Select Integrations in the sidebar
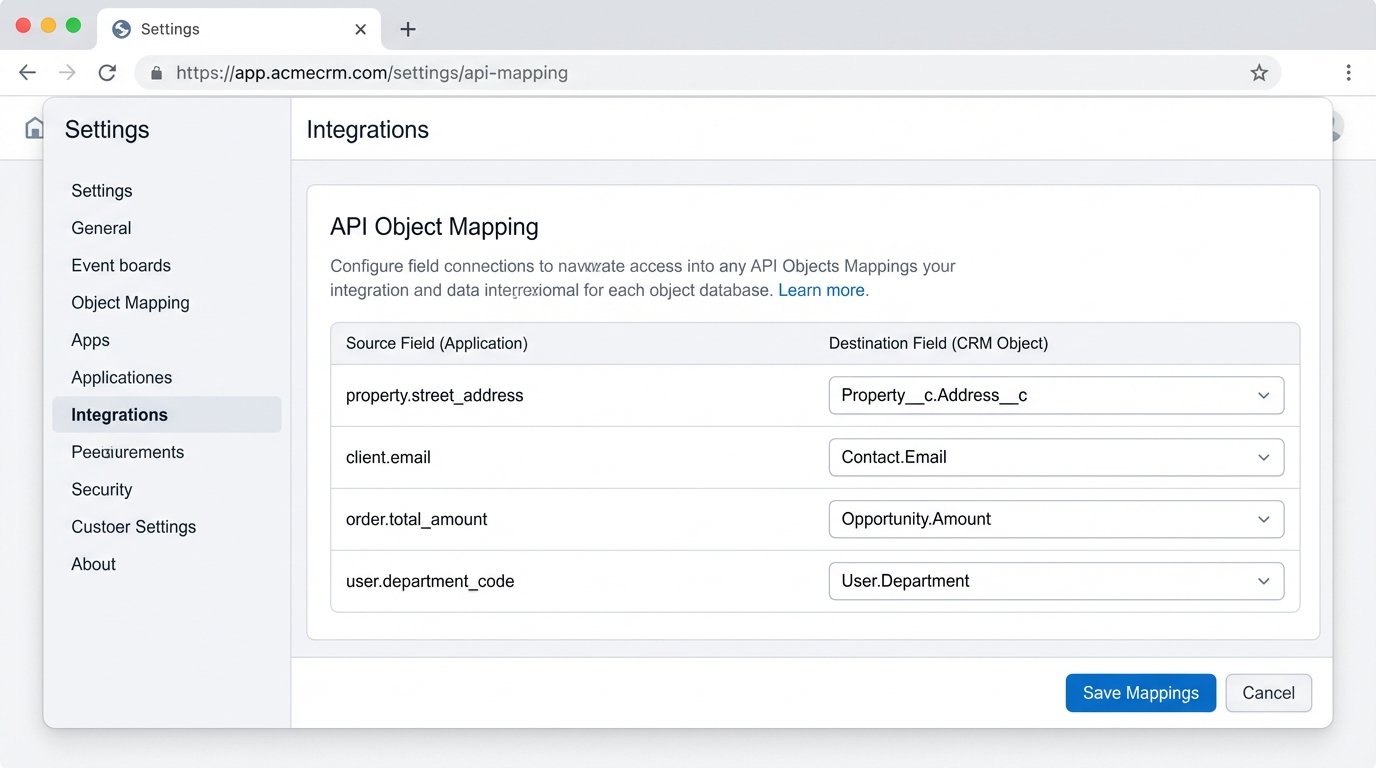1376x768 pixels. coord(118,414)
